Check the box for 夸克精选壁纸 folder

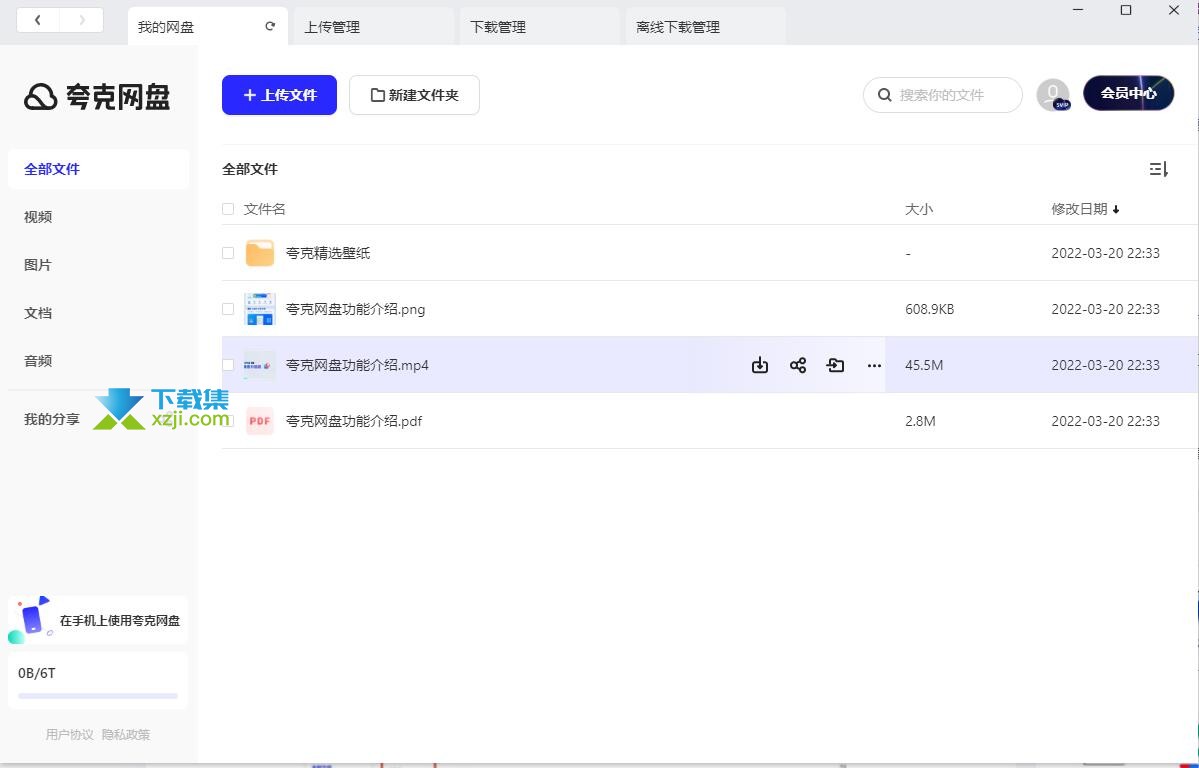[x=228, y=253]
